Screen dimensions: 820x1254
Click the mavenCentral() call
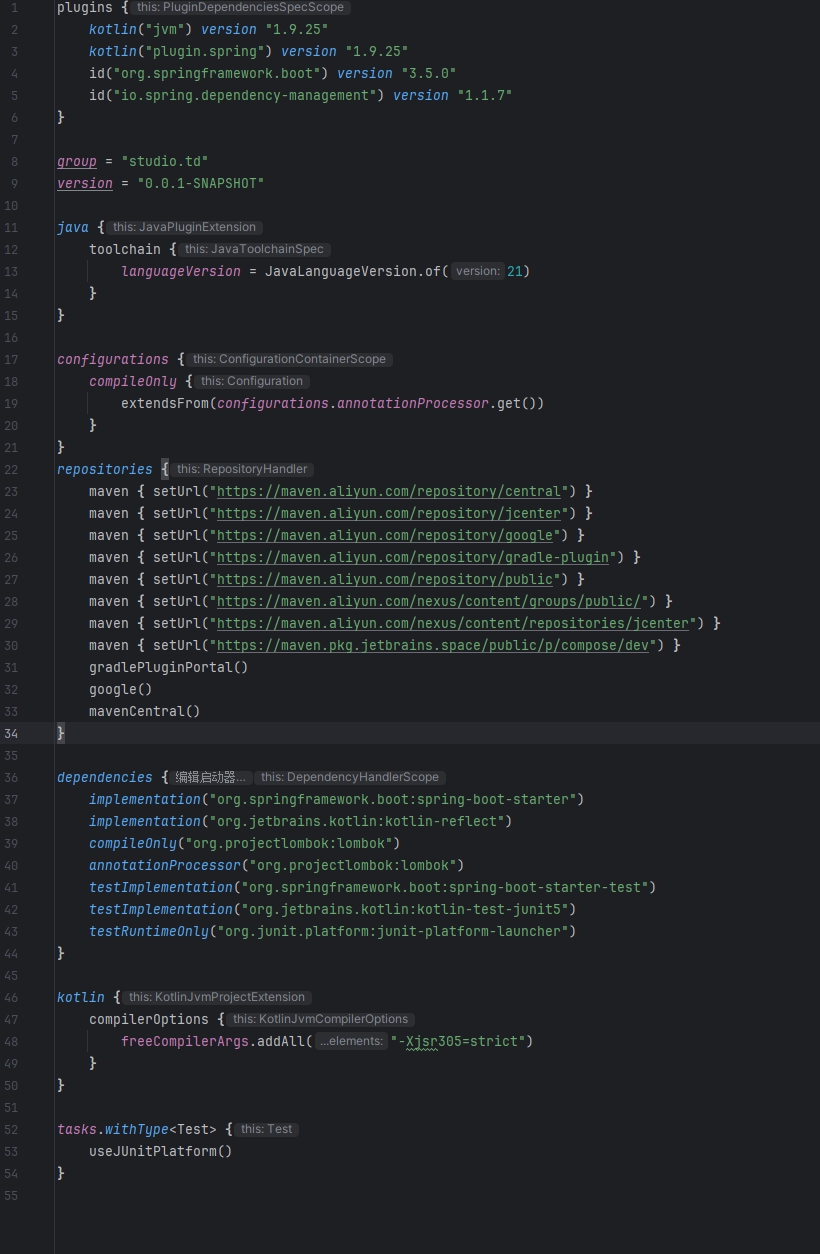coord(145,711)
